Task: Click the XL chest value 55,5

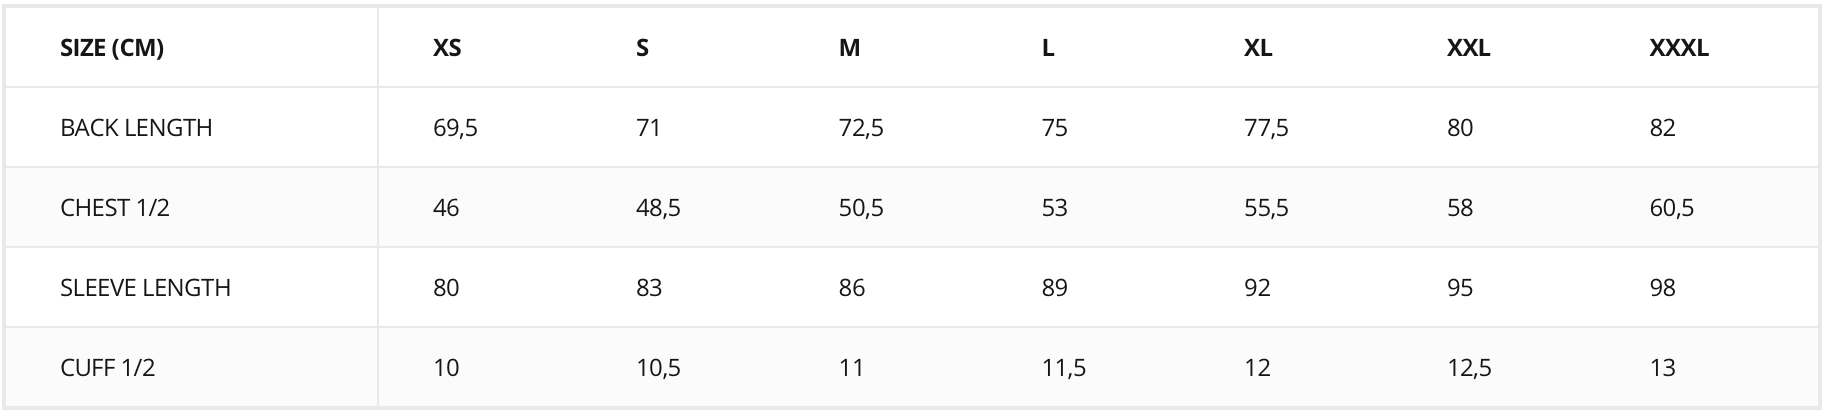Action: click(x=1266, y=208)
